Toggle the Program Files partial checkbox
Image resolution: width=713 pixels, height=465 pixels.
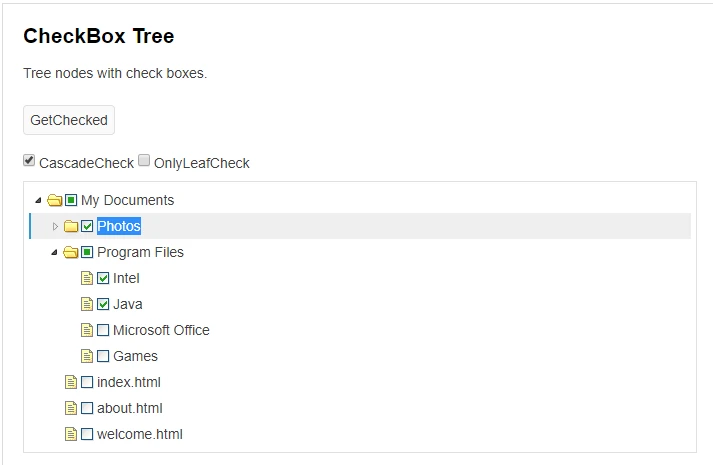87,252
